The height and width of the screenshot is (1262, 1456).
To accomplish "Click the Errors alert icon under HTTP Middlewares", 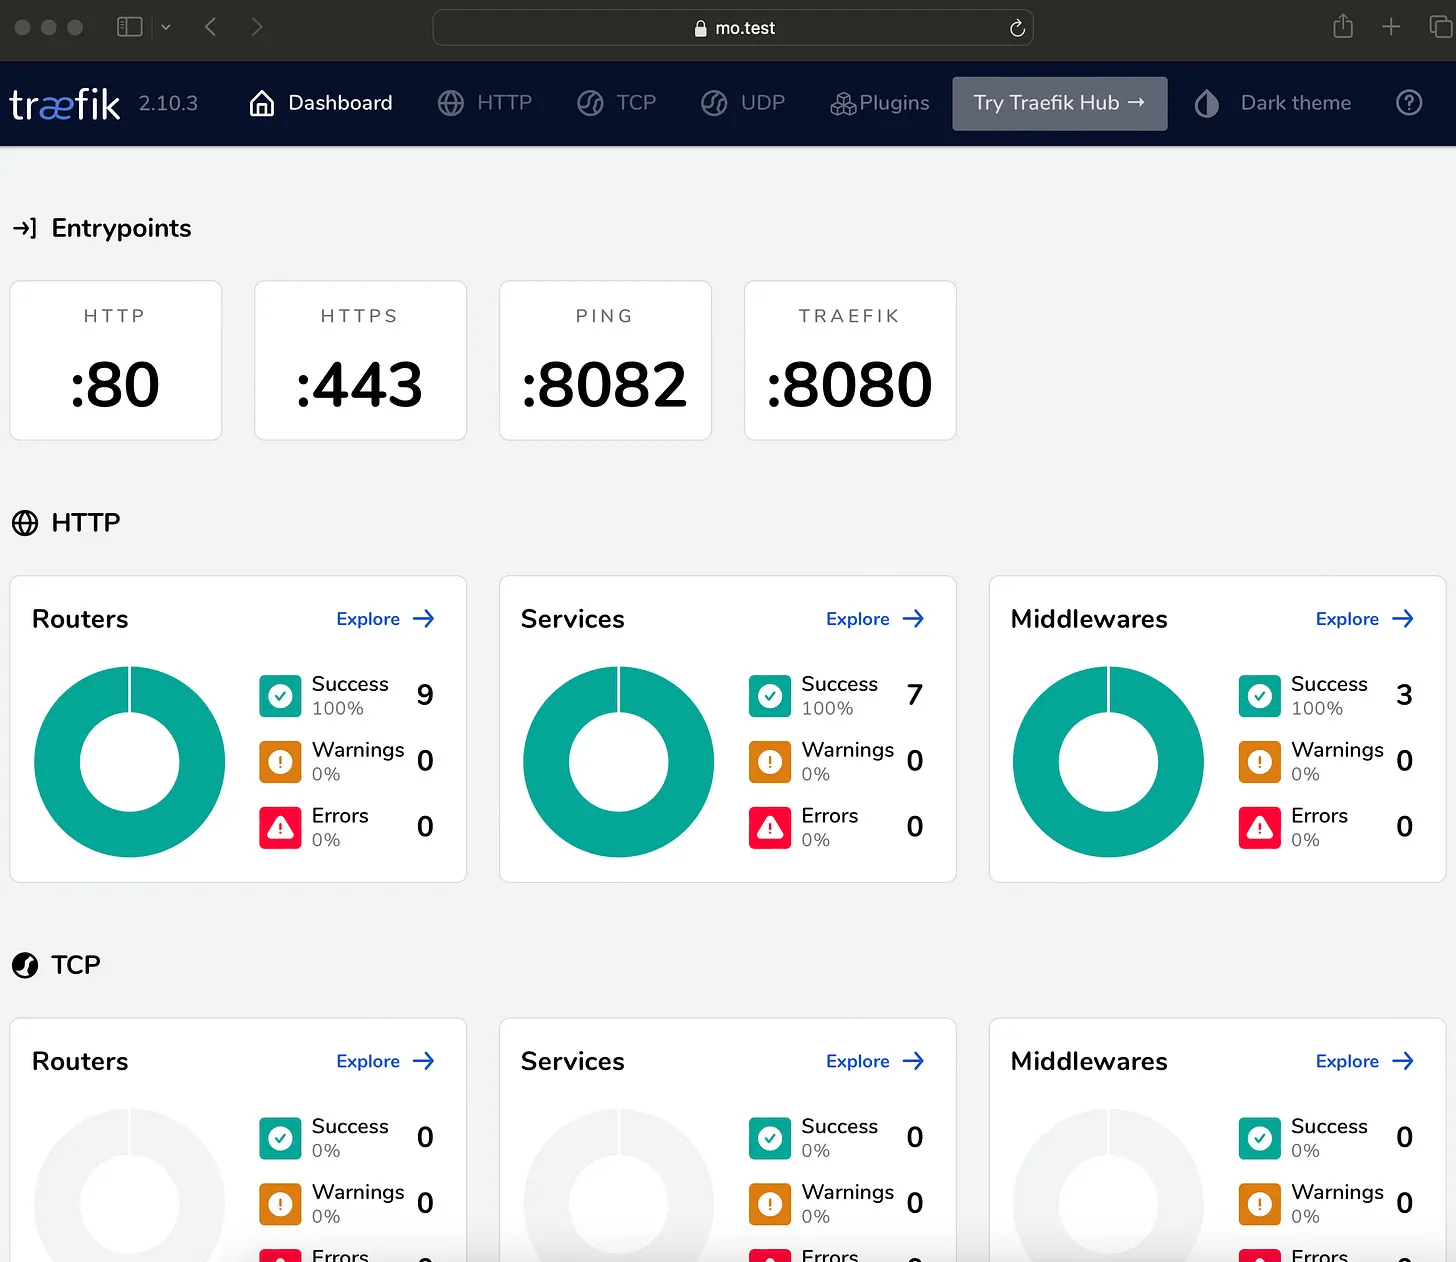I will (x=1259, y=827).
